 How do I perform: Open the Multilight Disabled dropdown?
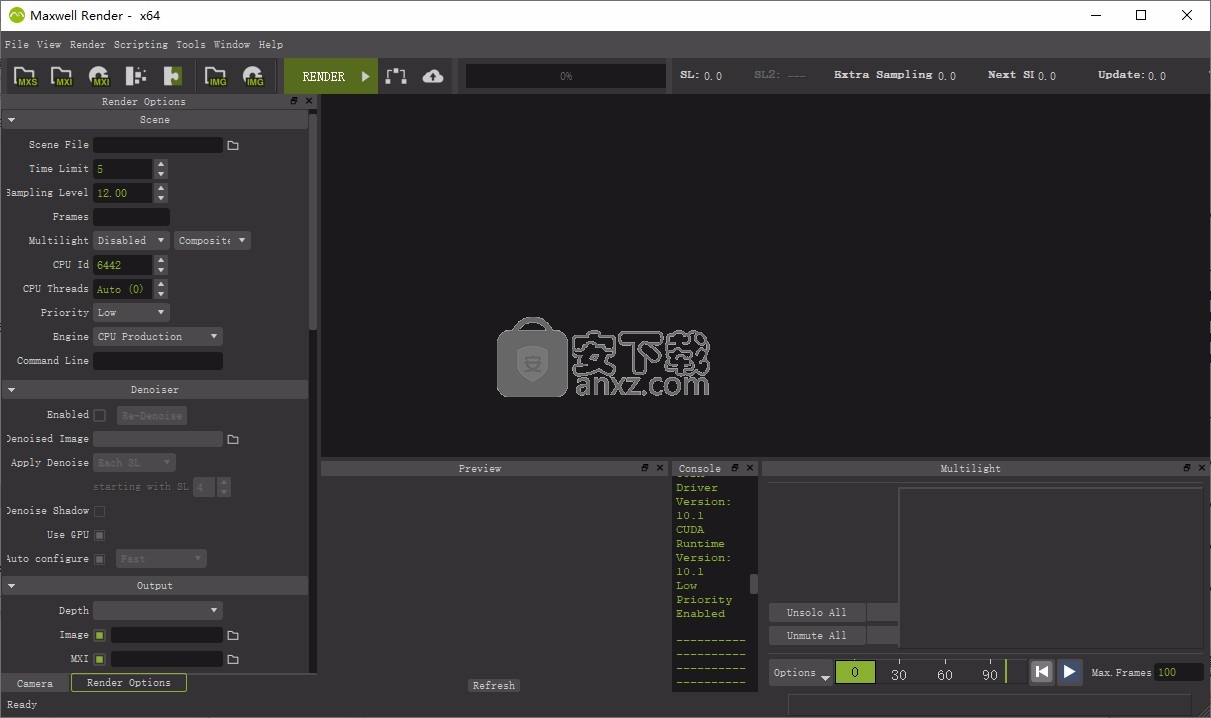[131, 241]
